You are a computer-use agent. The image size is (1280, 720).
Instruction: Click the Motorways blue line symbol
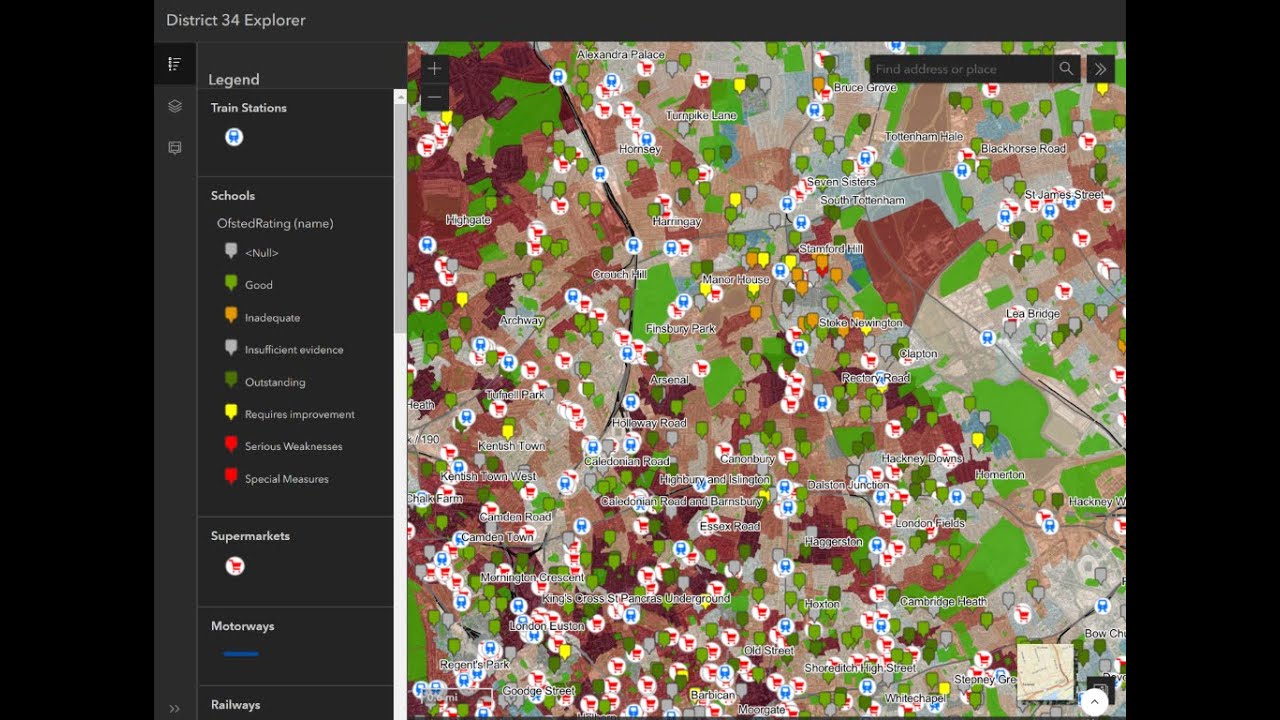pyautogui.click(x=241, y=654)
